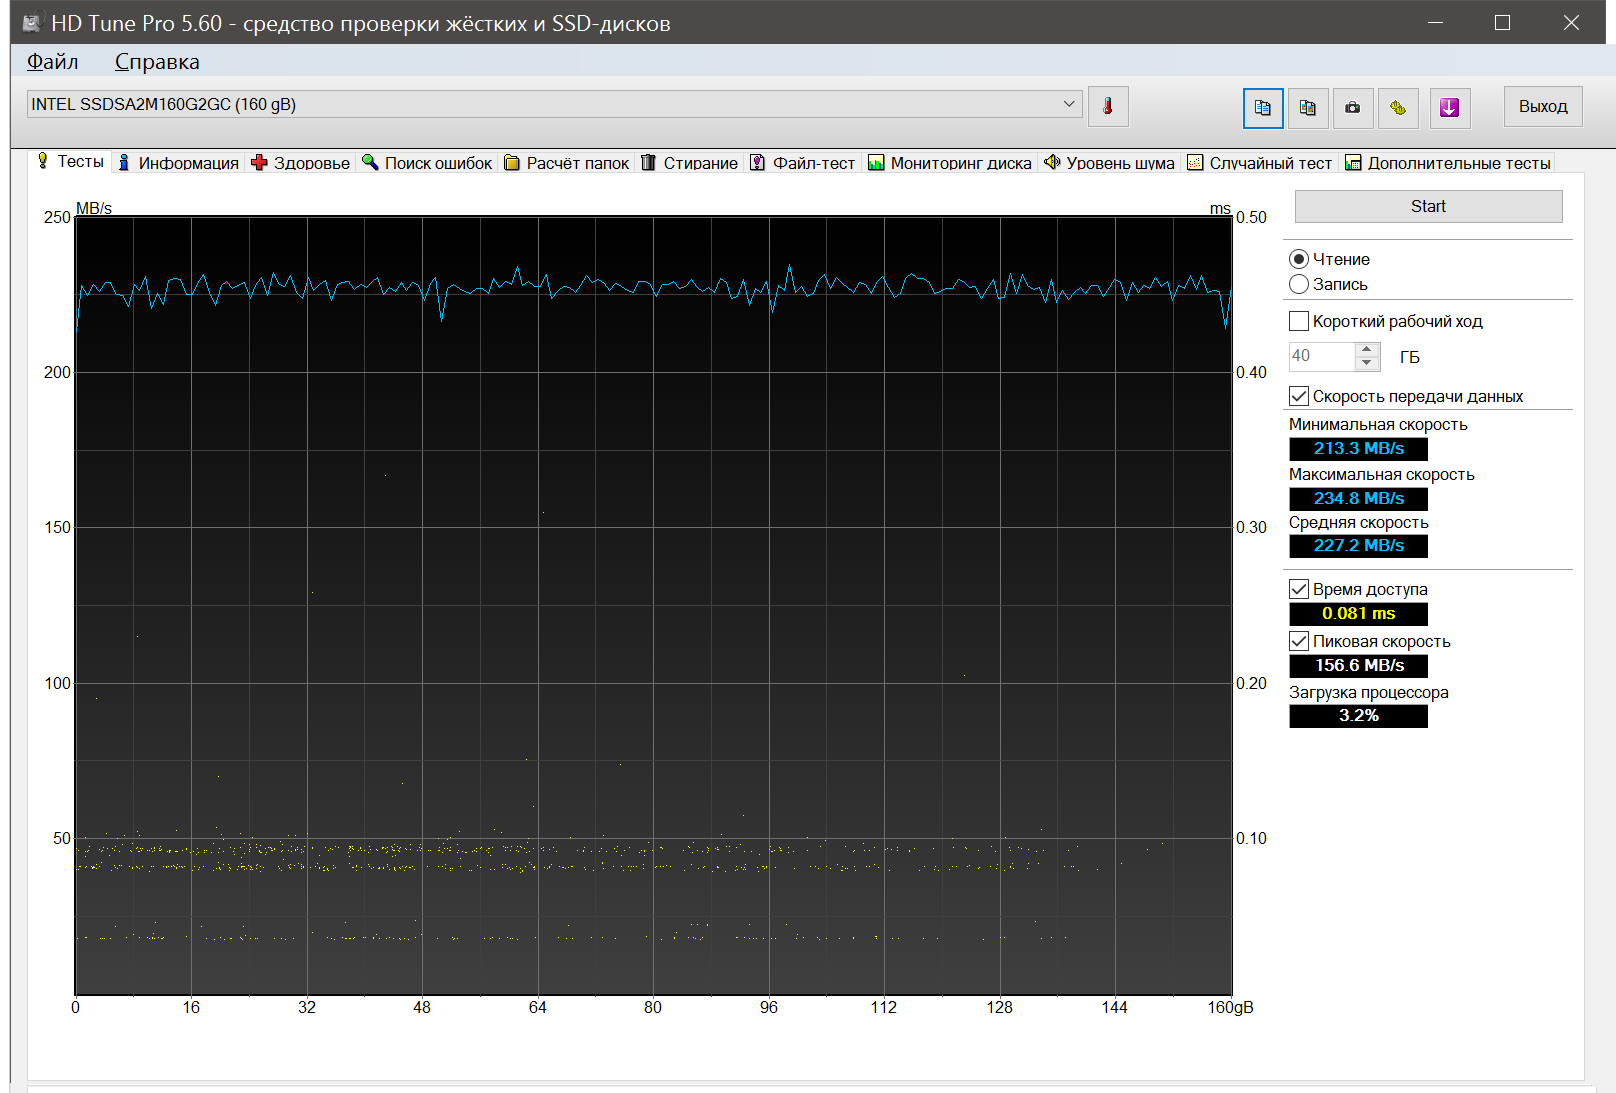Enable Короткий рабочий ход checkbox

(1299, 321)
